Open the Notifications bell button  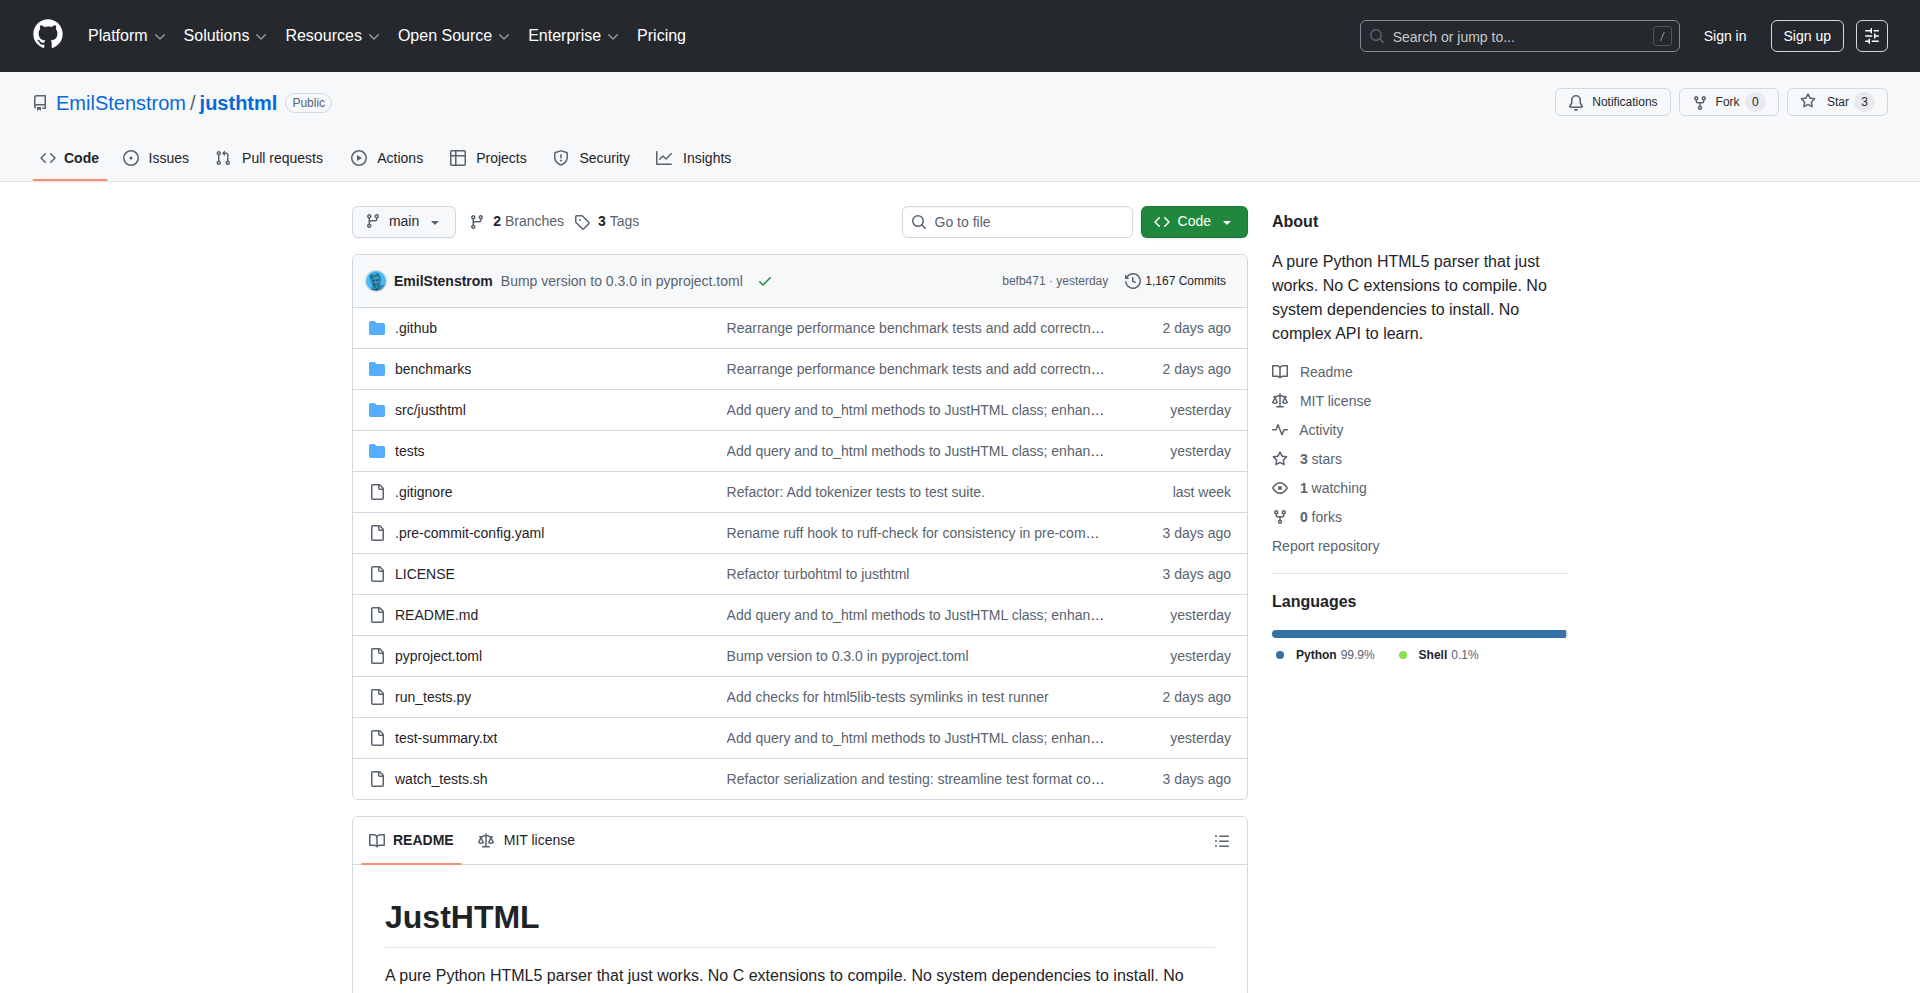1612,102
